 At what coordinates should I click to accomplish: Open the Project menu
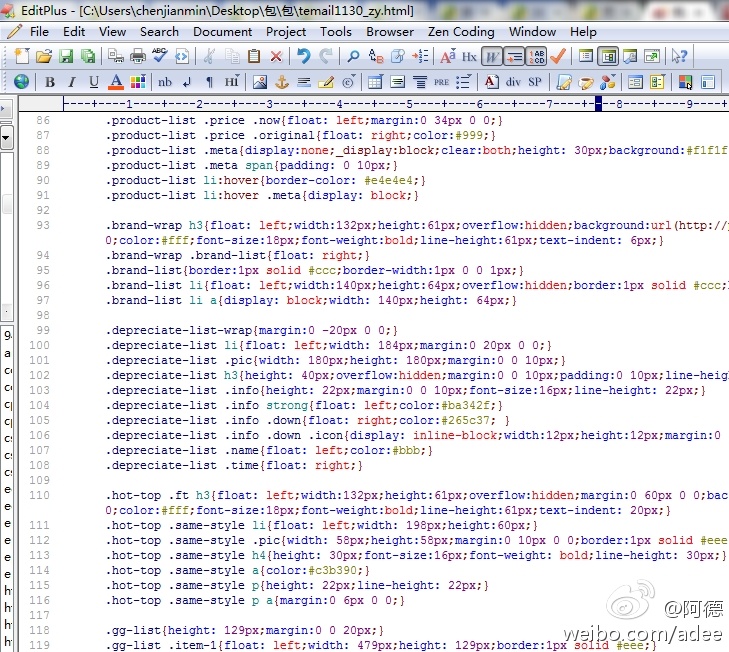(285, 32)
